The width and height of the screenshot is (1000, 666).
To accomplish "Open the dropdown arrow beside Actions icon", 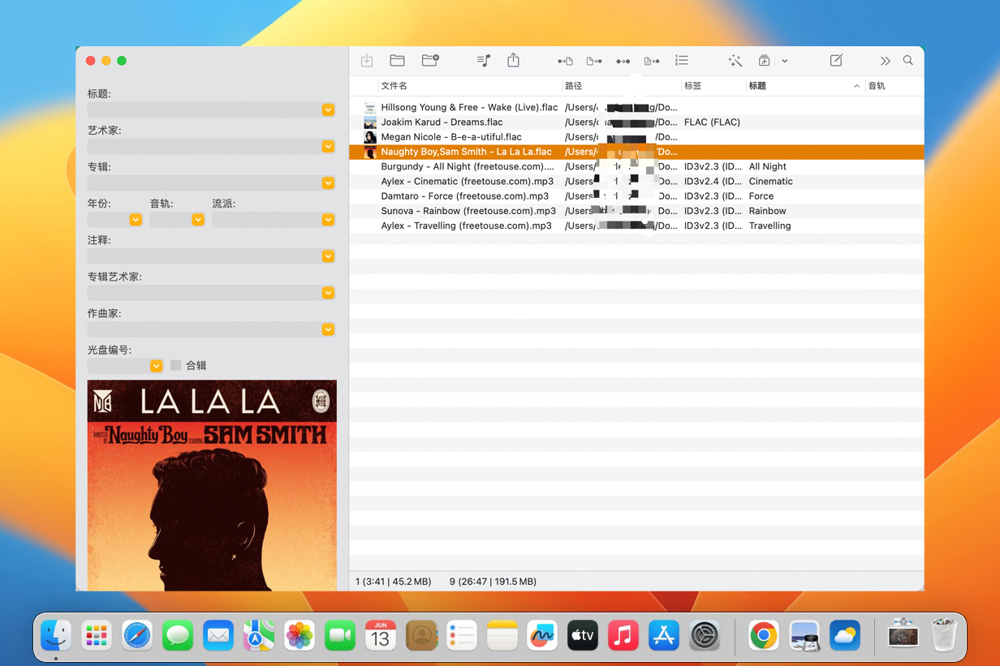I will [x=784, y=61].
